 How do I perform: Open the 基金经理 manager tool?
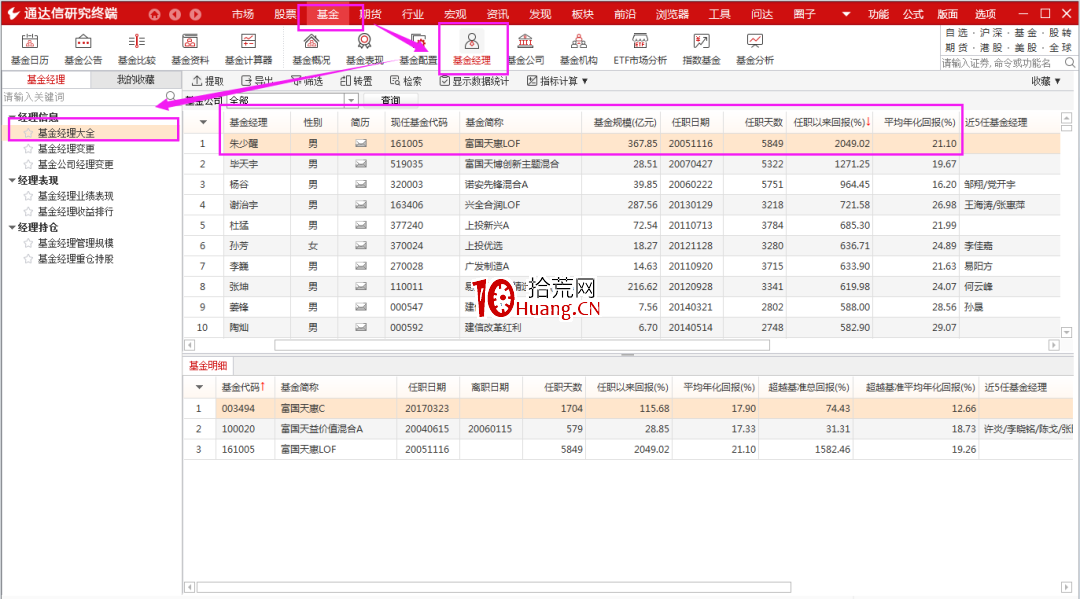tap(472, 50)
